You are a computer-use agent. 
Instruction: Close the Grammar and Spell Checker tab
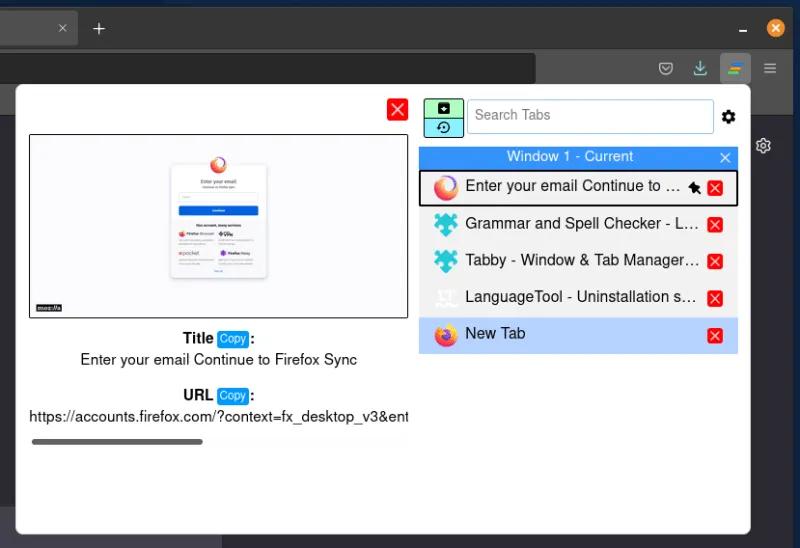[x=715, y=225]
